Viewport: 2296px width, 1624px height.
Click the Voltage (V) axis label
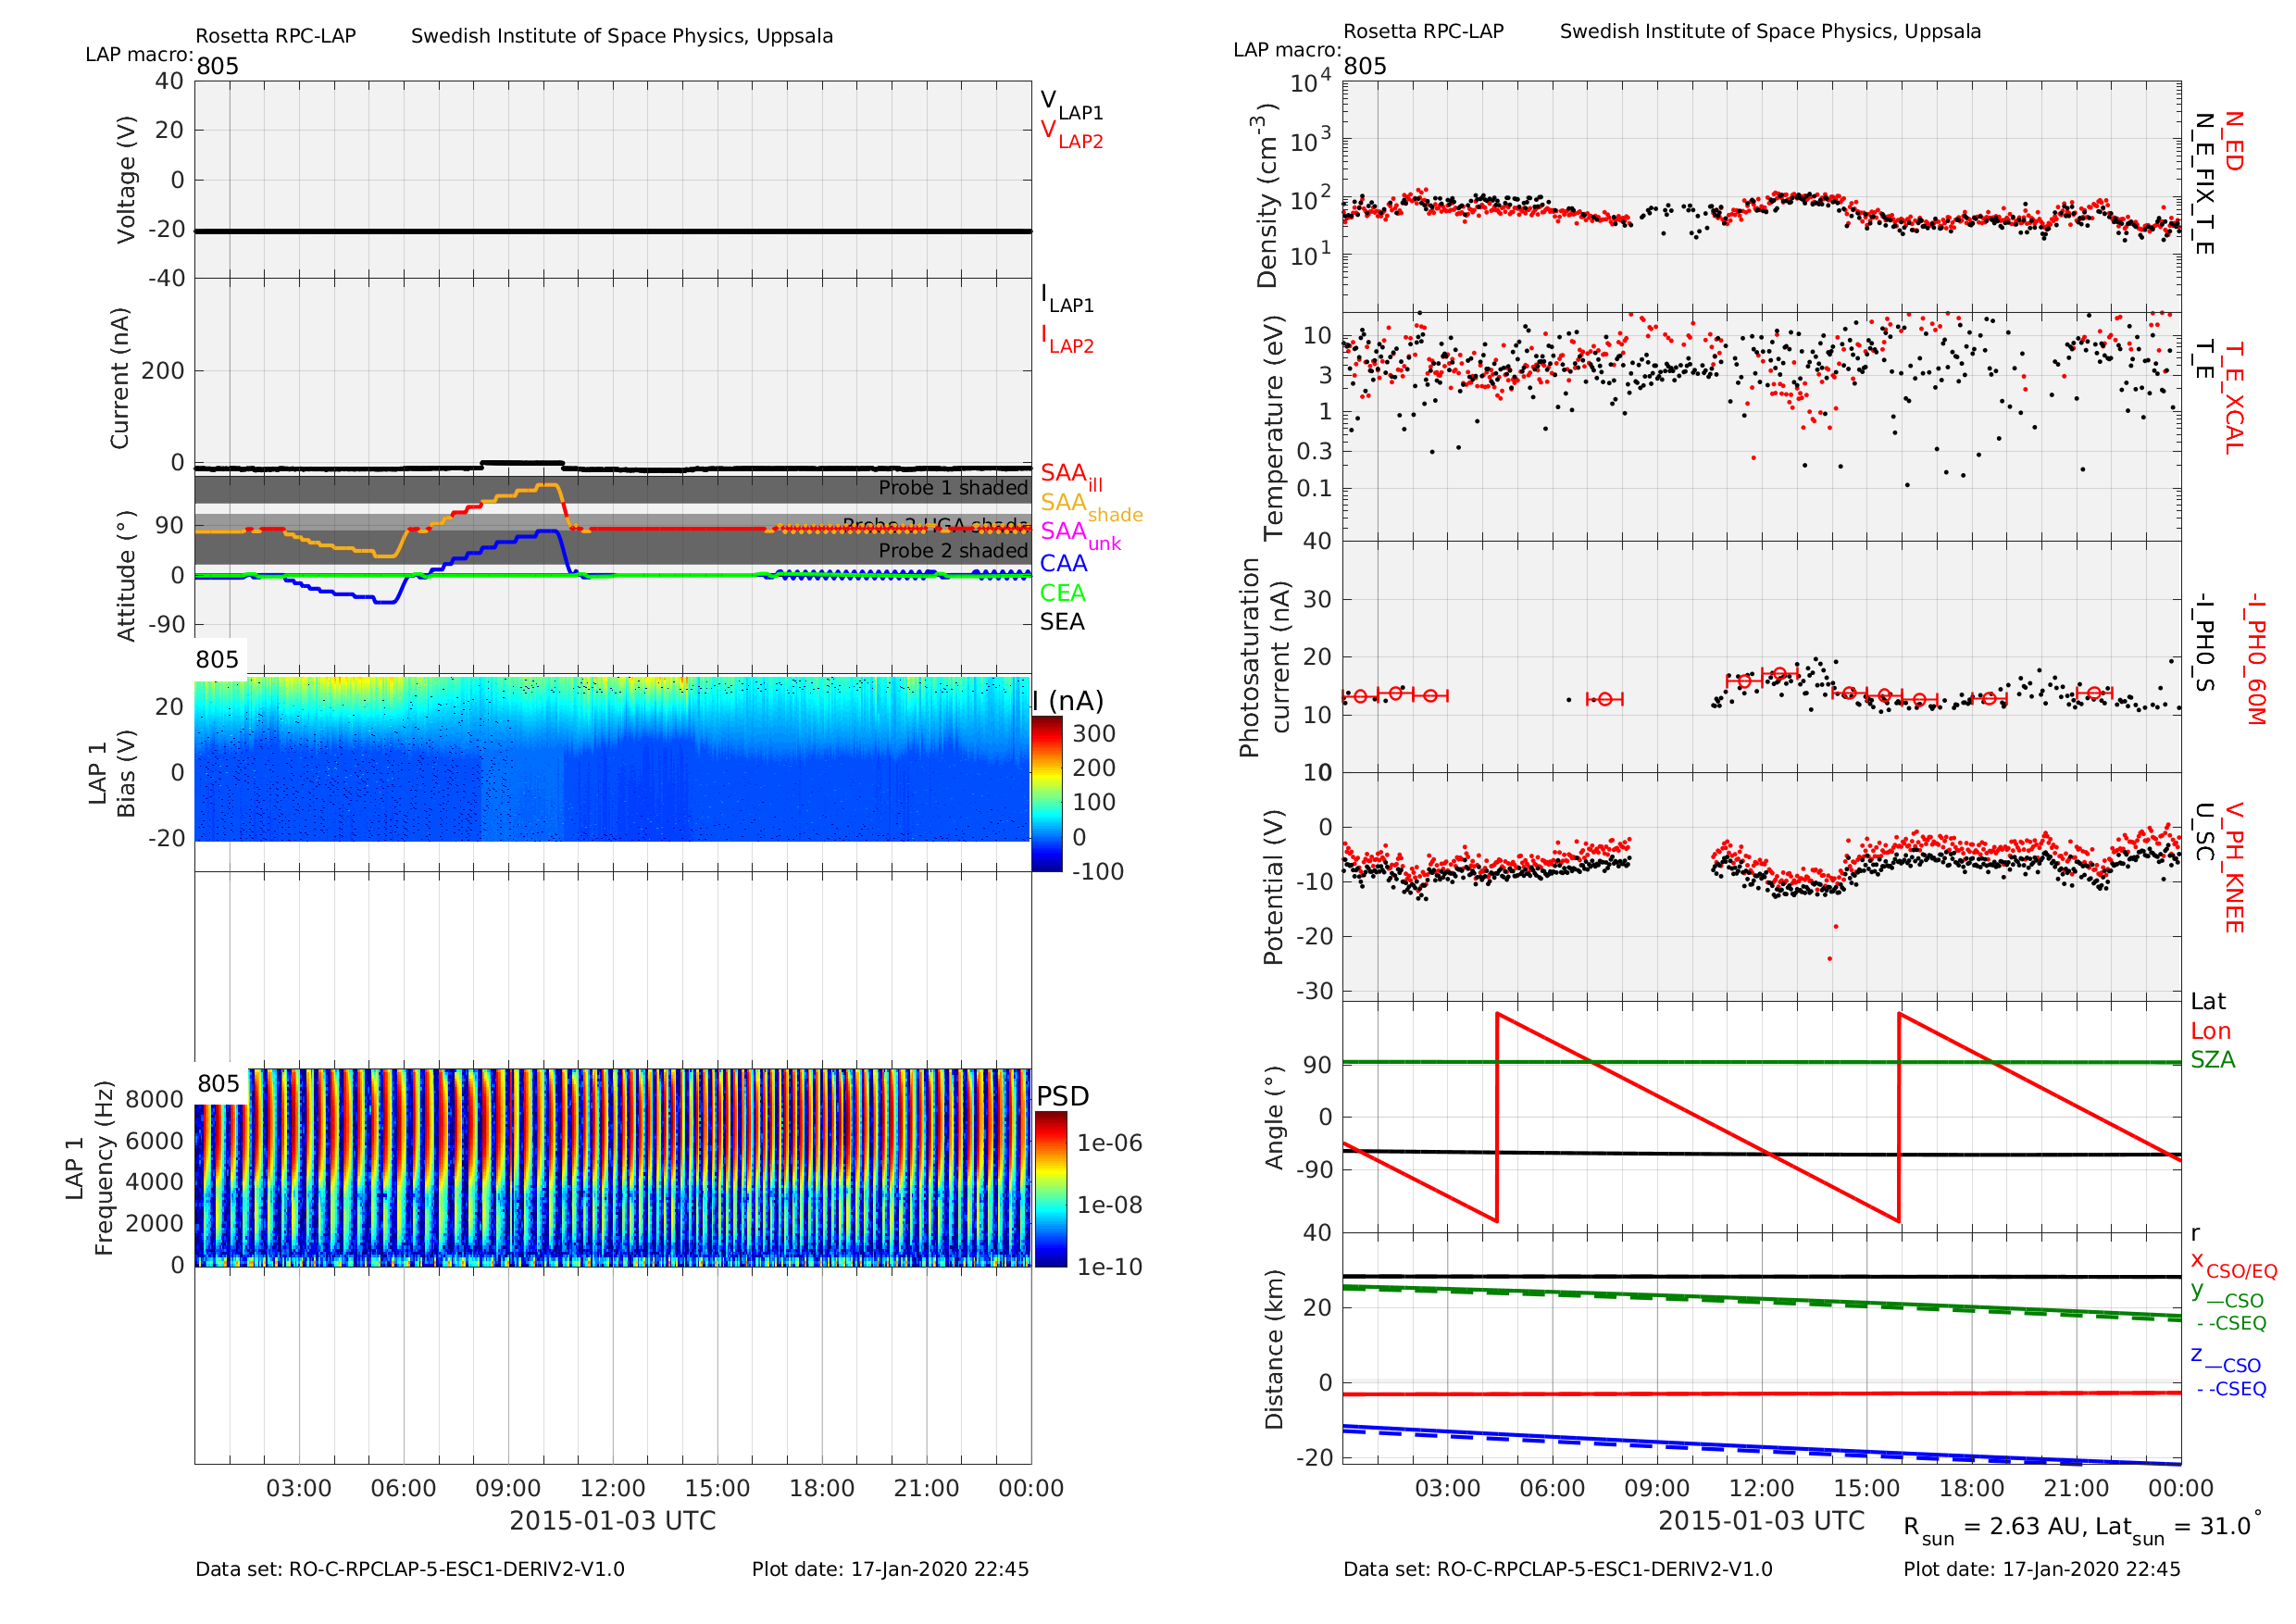(x=126, y=180)
